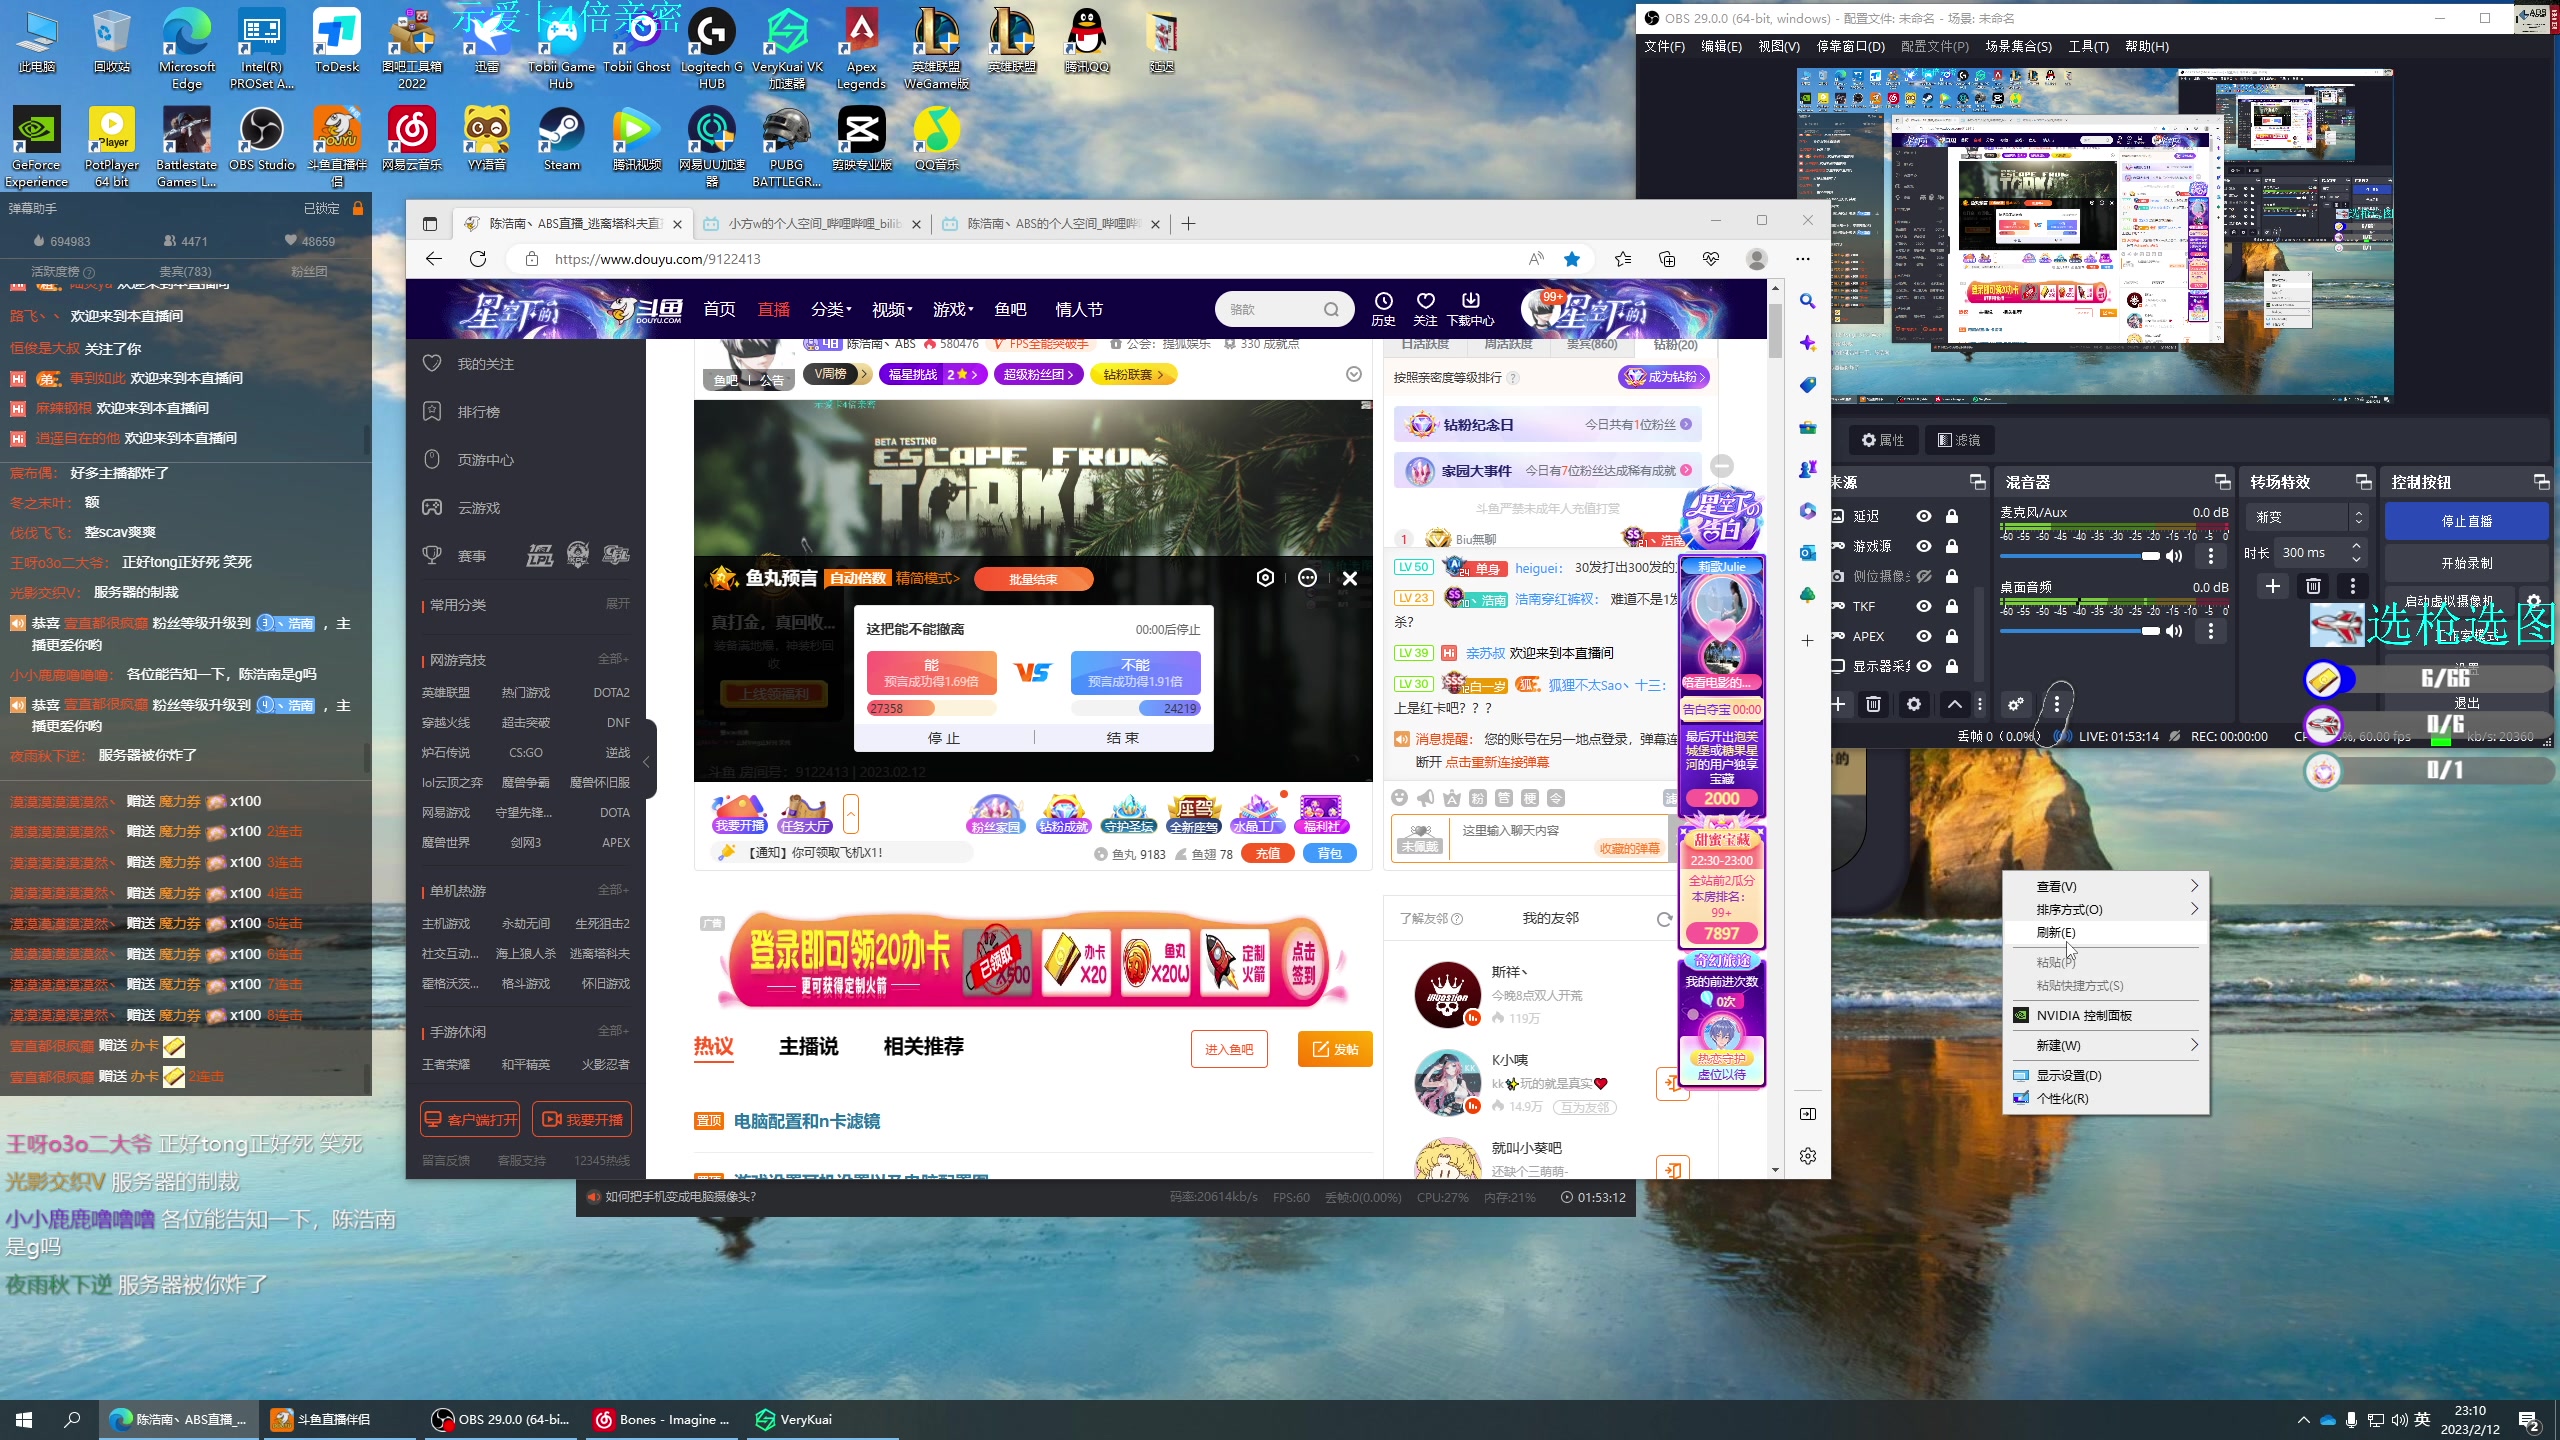Open the 水晶工厂 icon below the stream
The image size is (2560, 1440).
coord(1258,814)
